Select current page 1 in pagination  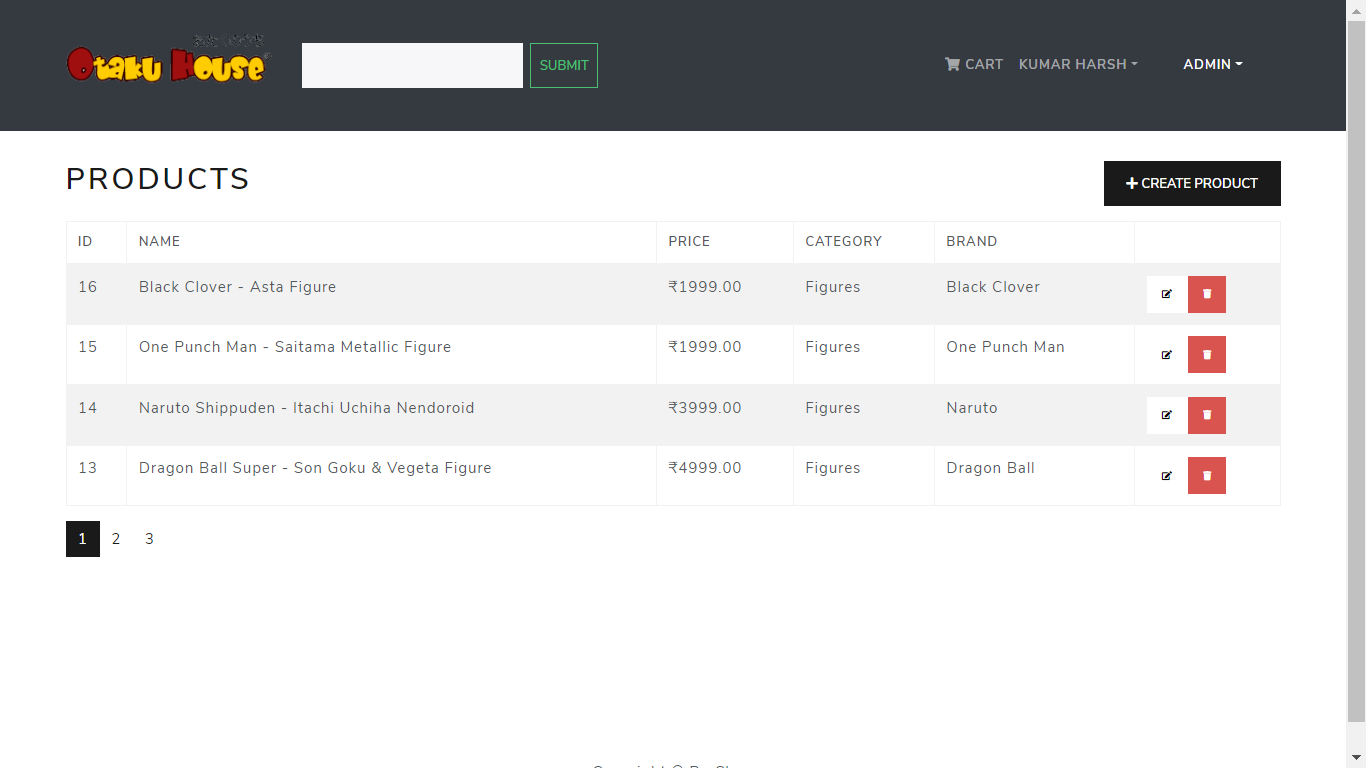tap(83, 539)
